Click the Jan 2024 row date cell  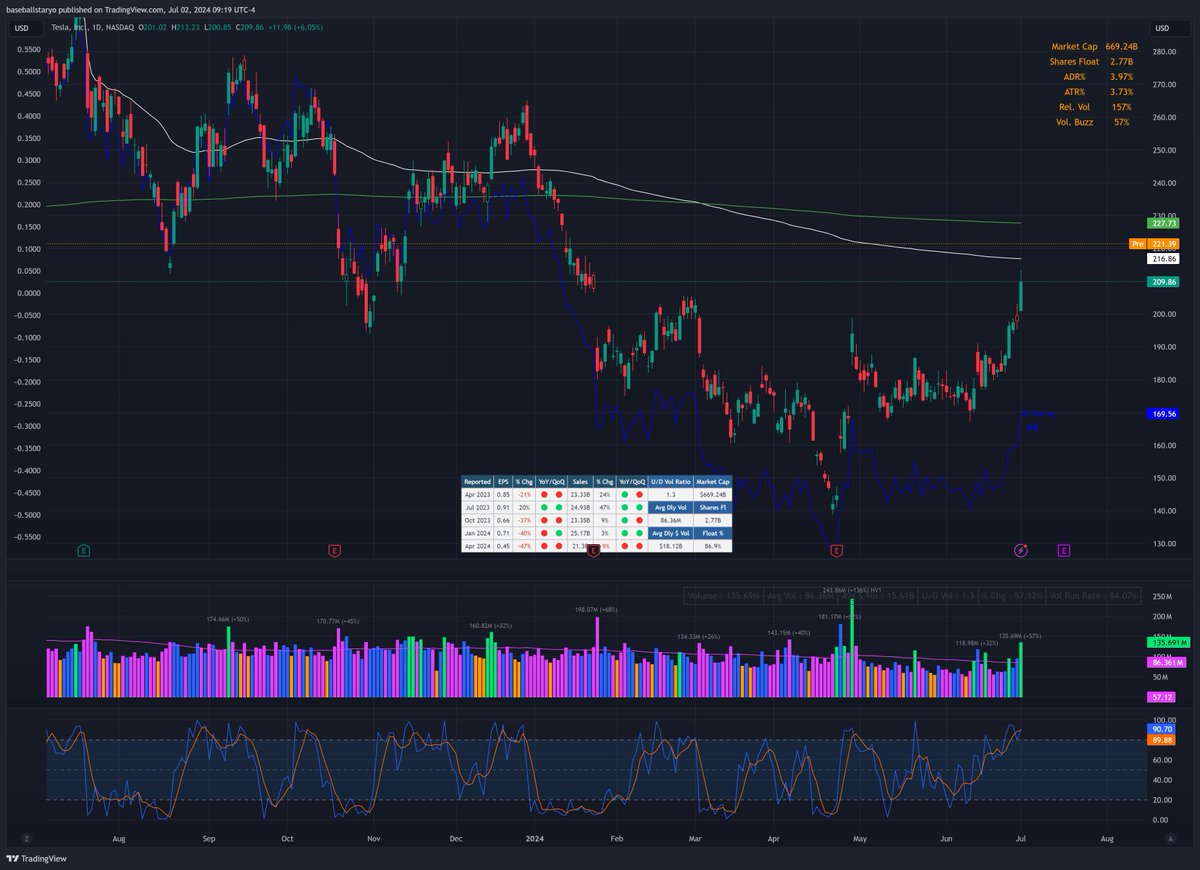(x=477, y=533)
